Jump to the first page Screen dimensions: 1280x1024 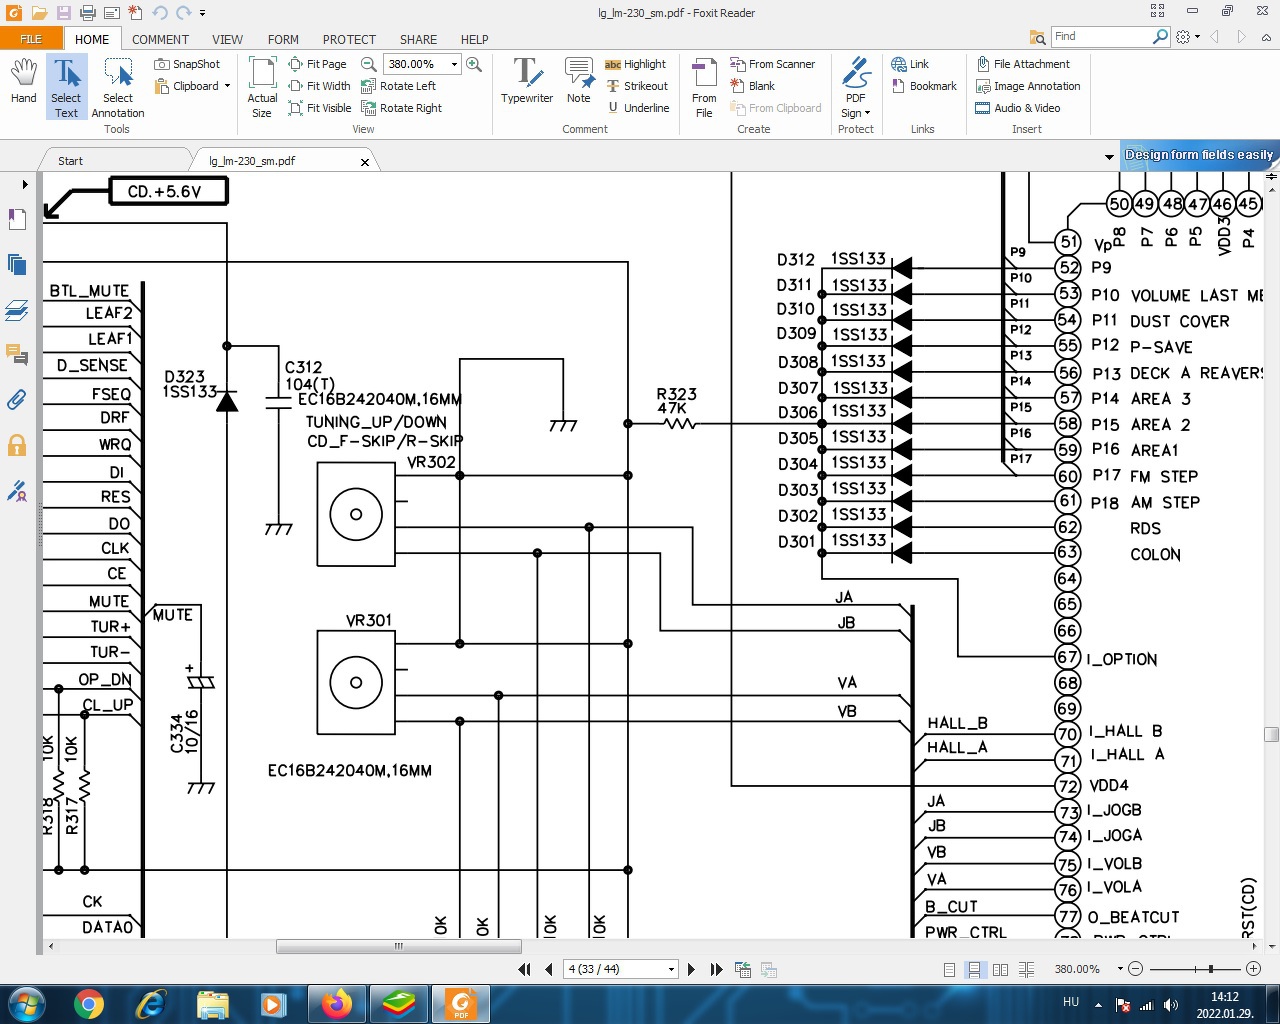coord(524,969)
